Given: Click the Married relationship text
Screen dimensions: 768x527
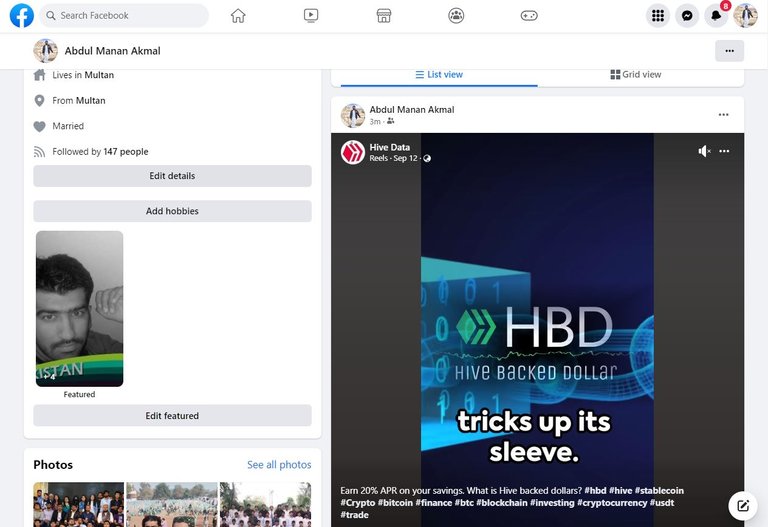Looking at the screenshot, I should coord(68,126).
